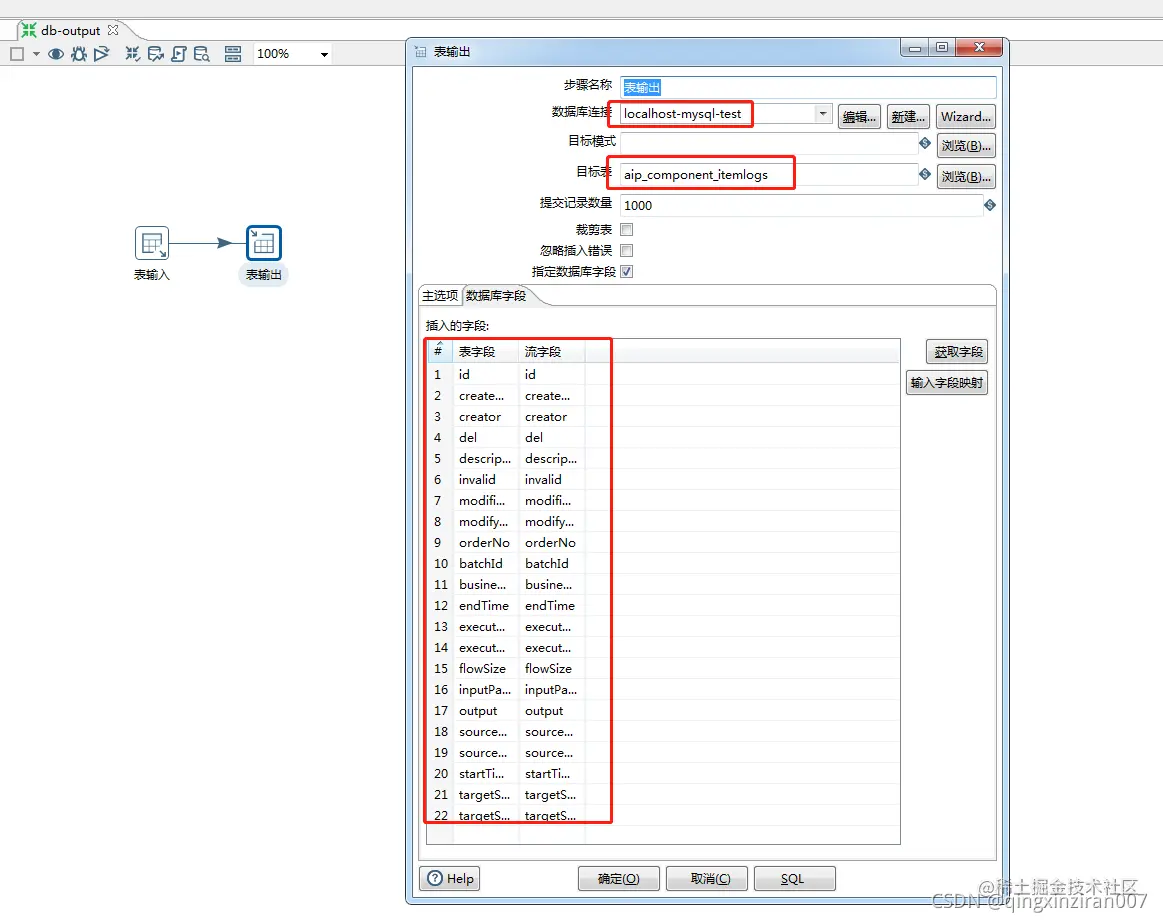The image size is (1163, 922).
Task: Select 'output' cell in the 流字段 column
Action: 552,711
